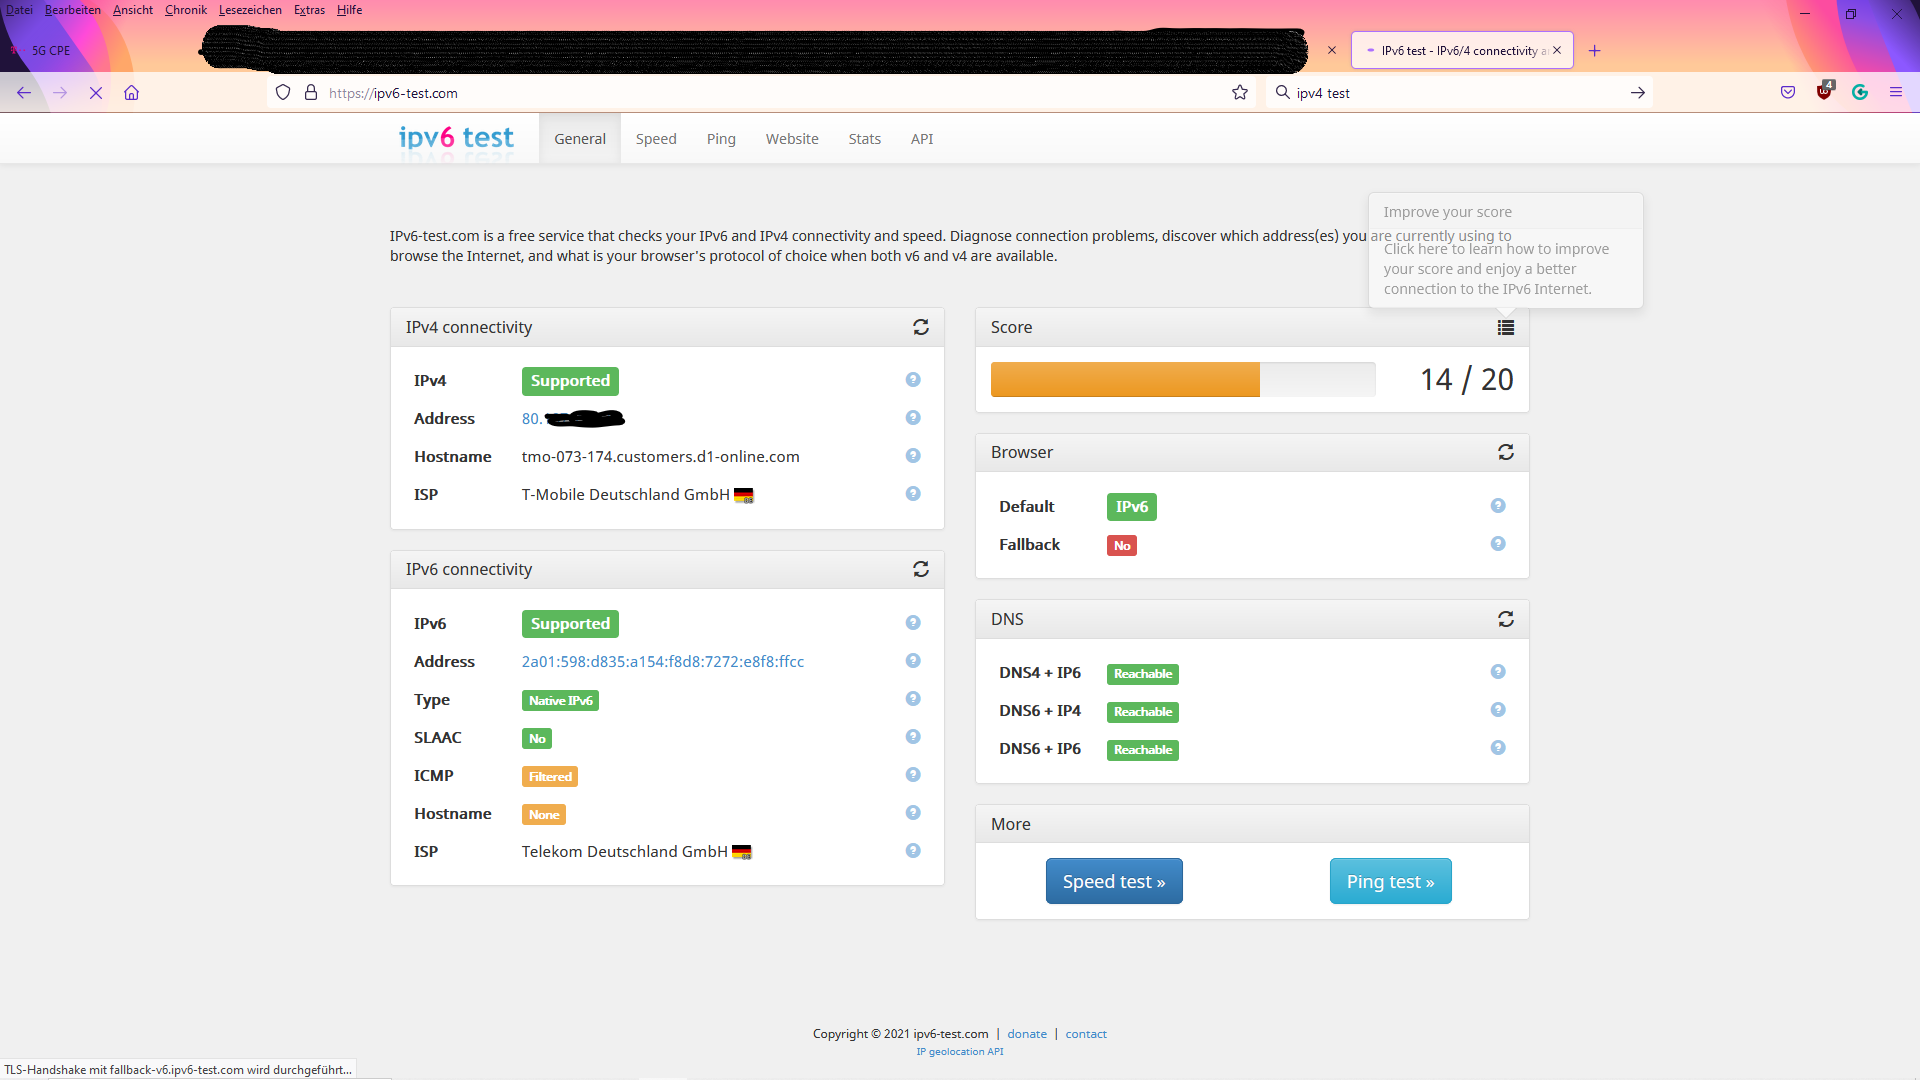Switch to the Speed tab
1920x1080 pixels.
[656, 139]
